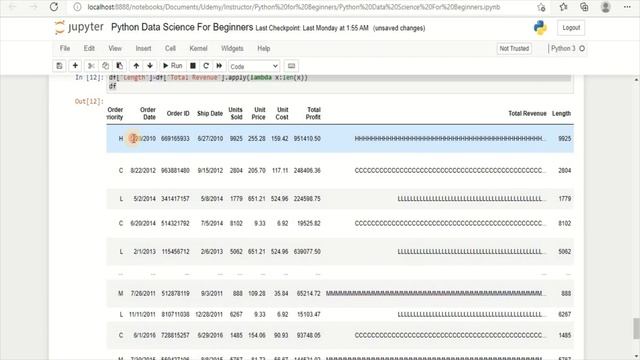Run the current cell
Viewport: 640px width, 360px height.
tap(172, 66)
